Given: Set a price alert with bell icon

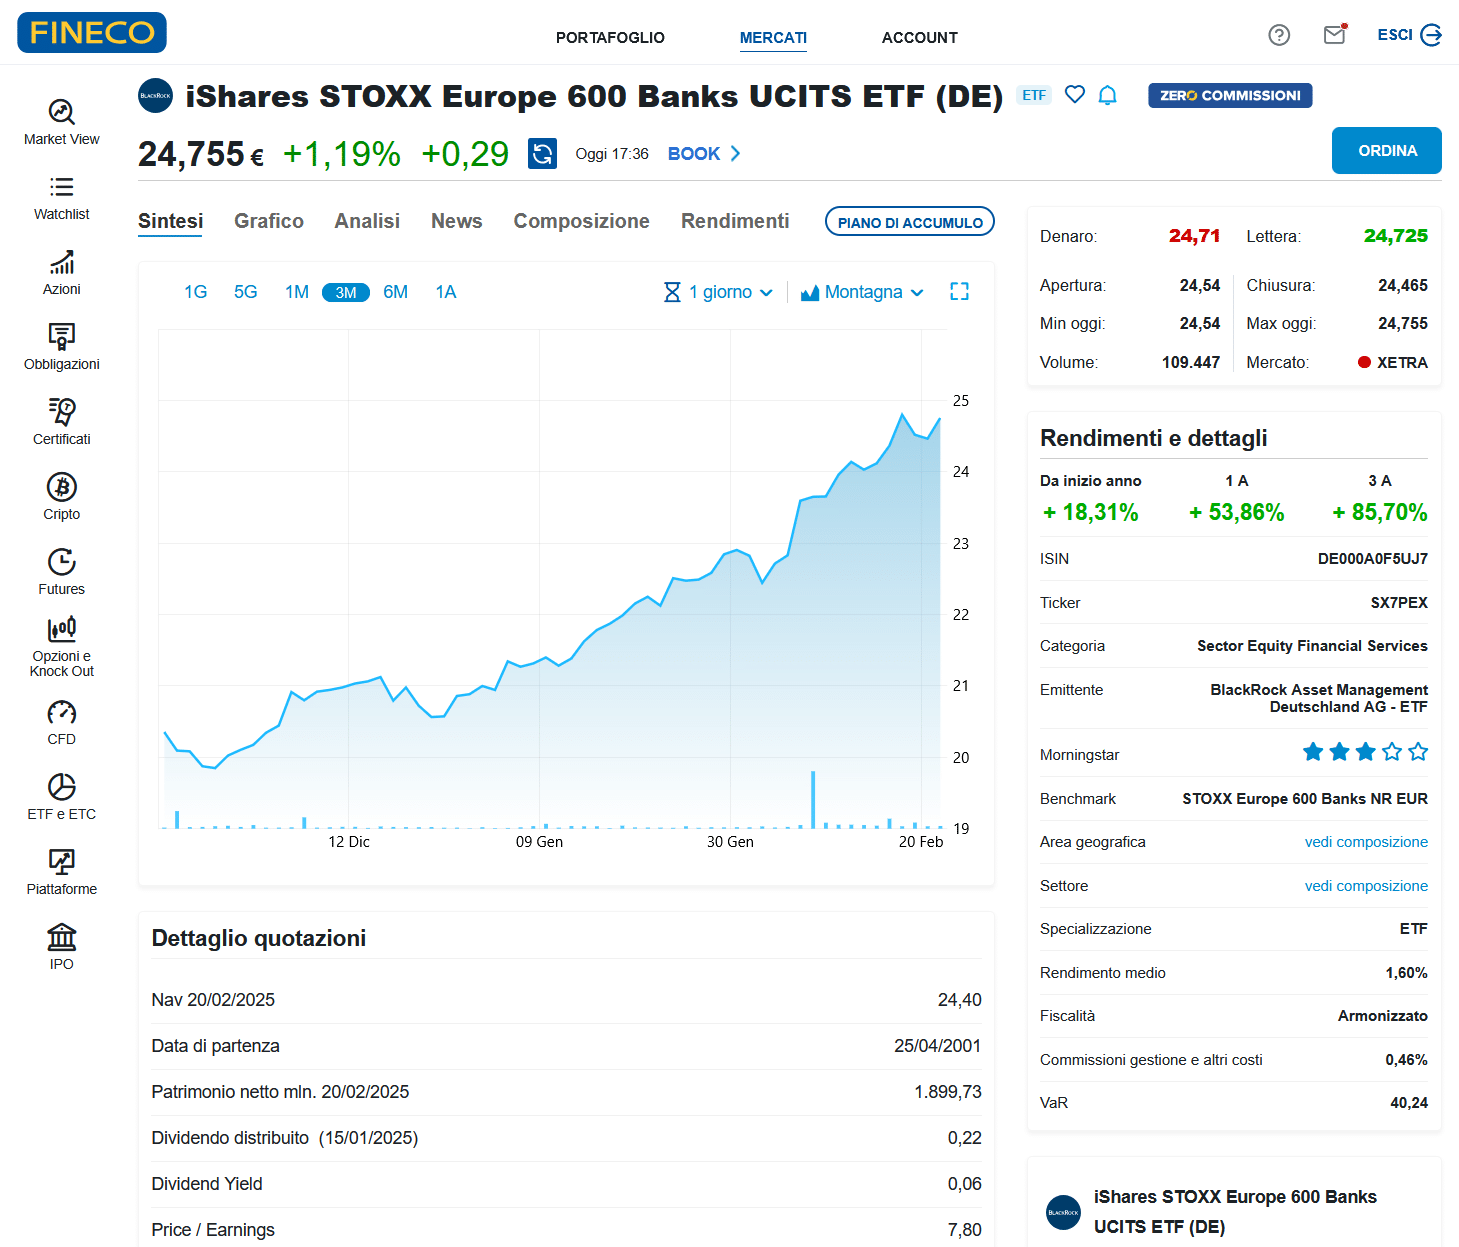Looking at the screenshot, I should click(x=1107, y=95).
